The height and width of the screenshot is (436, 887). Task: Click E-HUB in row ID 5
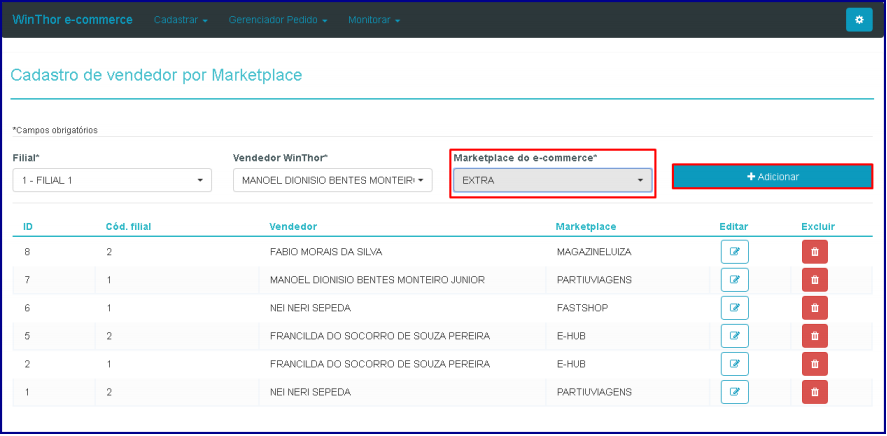point(571,336)
